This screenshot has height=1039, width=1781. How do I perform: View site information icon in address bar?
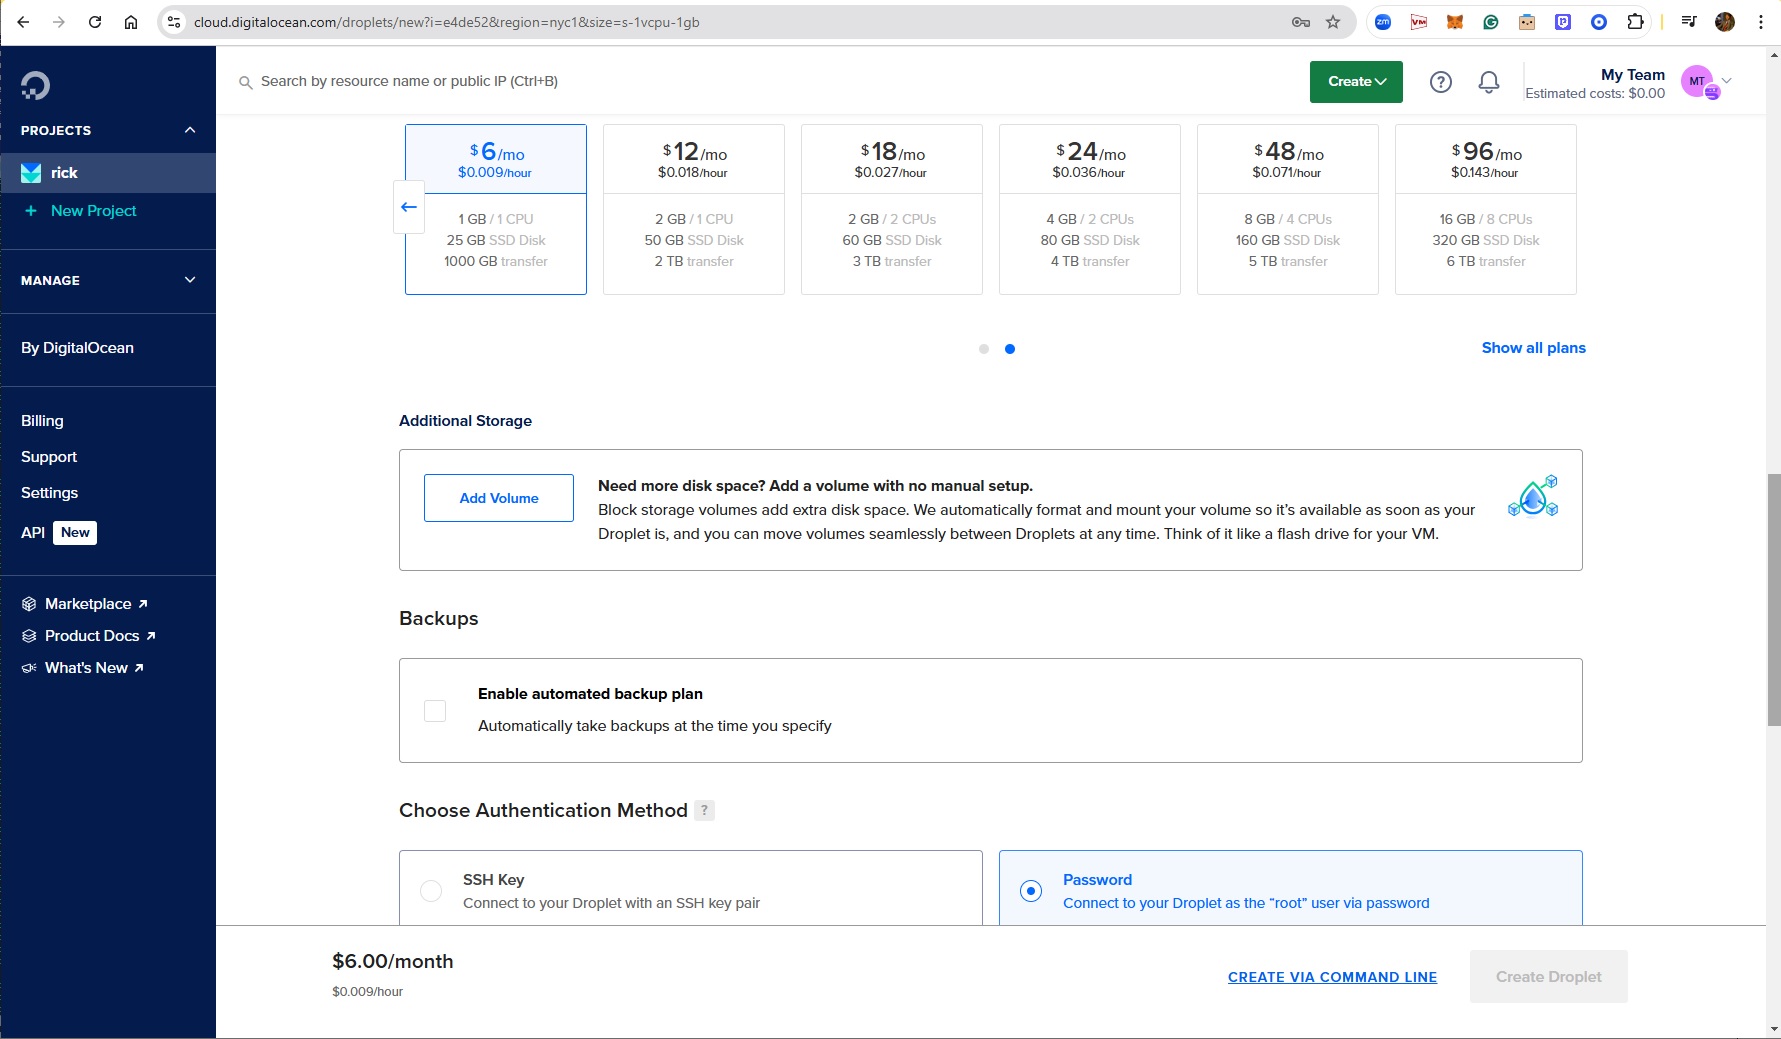[174, 22]
